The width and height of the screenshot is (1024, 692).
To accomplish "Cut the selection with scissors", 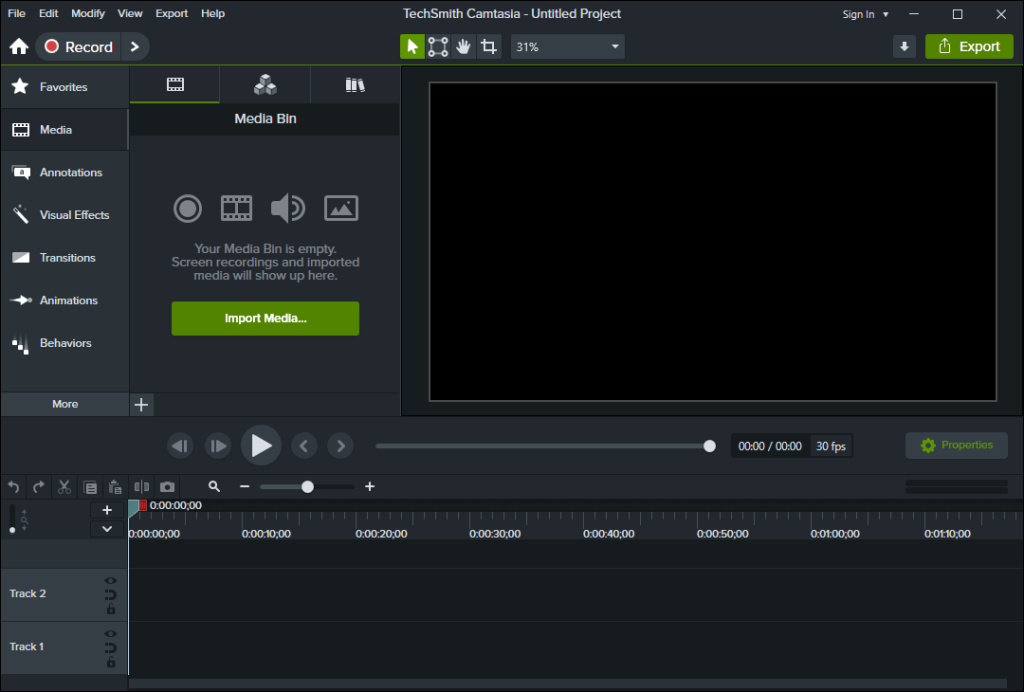I will pyautogui.click(x=64, y=487).
